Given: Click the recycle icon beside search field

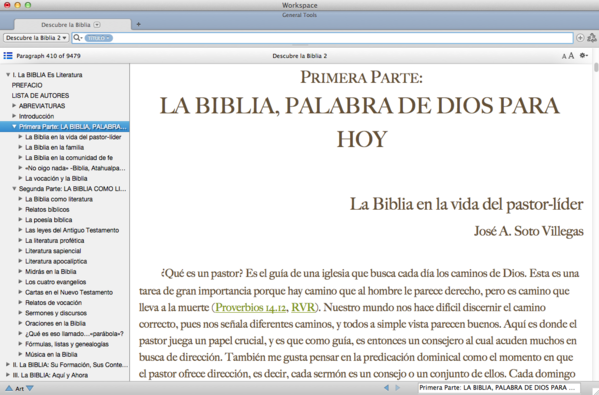Looking at the screenshot, I should point(592,37).
